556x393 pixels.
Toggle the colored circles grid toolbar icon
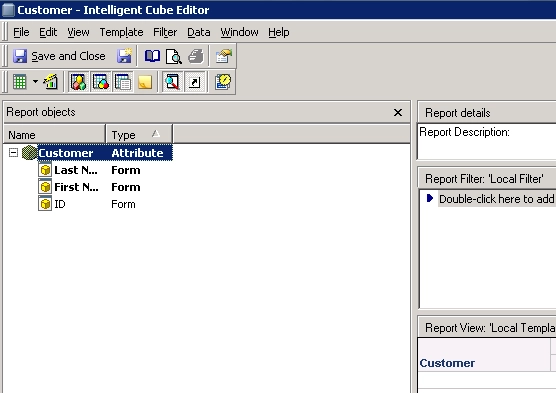101,82
